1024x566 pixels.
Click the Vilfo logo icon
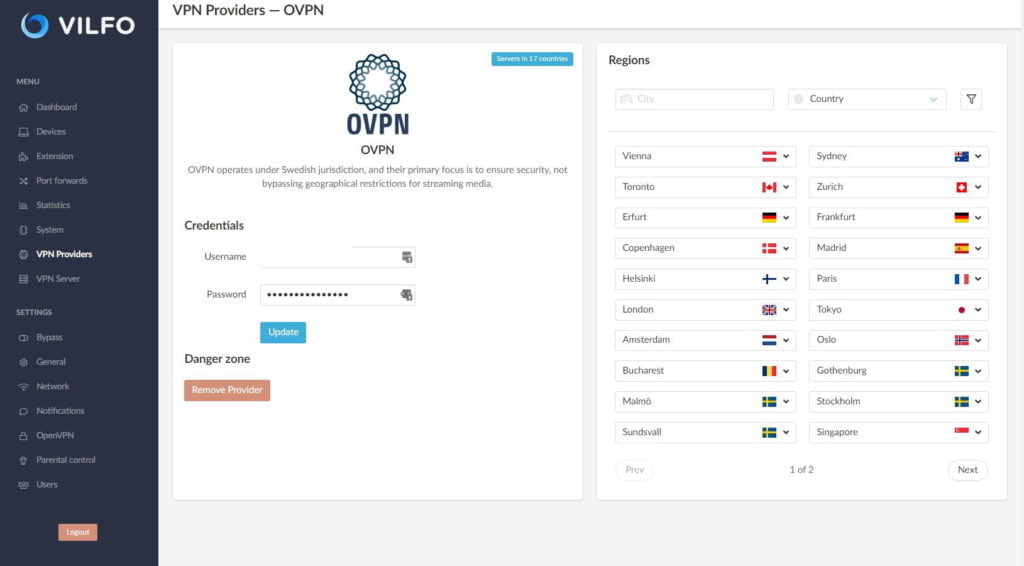(35, 26)
